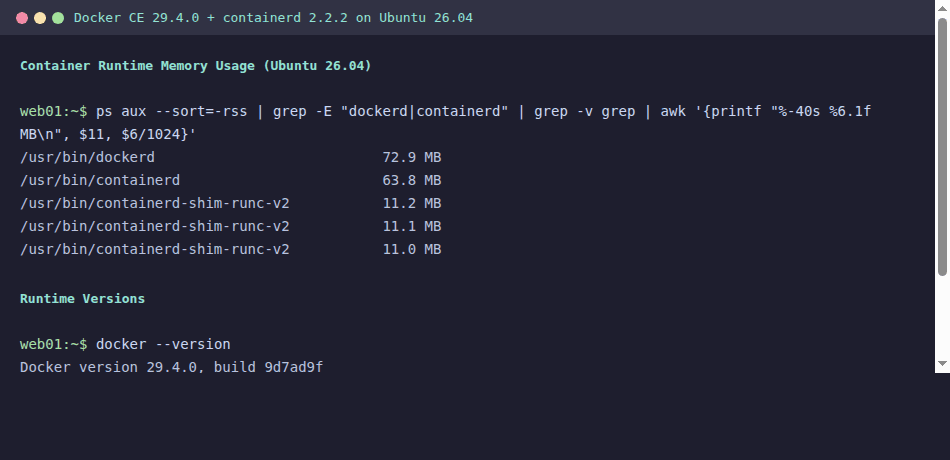This screenshot has height=460, width=950.
Task: Click the wrapped line 'MB\n", $11, $6/1024}''
Action: click(x=108, y=135)
